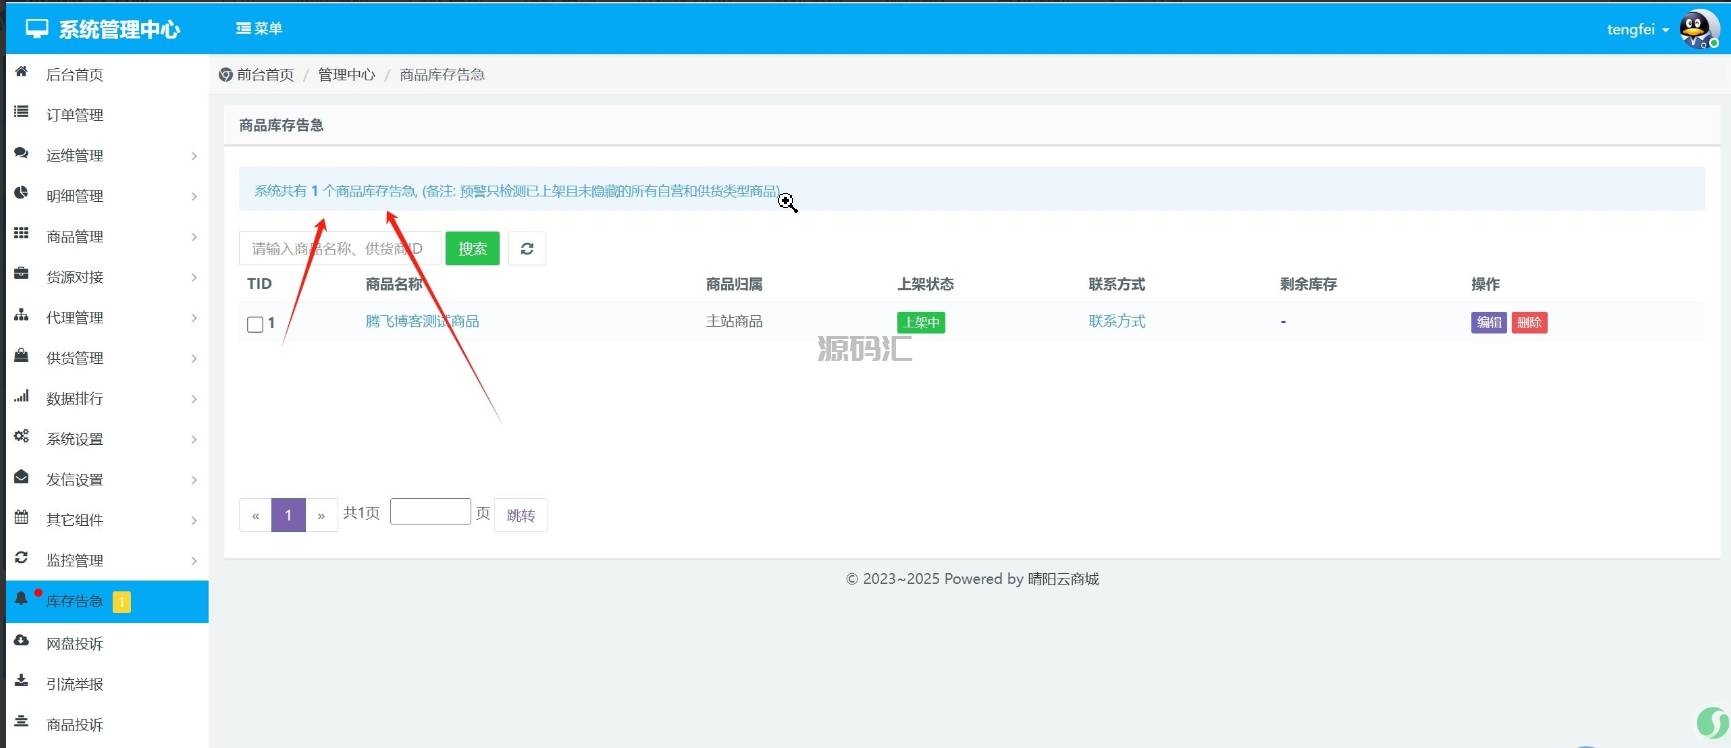This screenshot has height=748, width=1731.
Task: Expand the 代理管理 submenu arrow
Action: pyautogui.click(x=194, y=318)
